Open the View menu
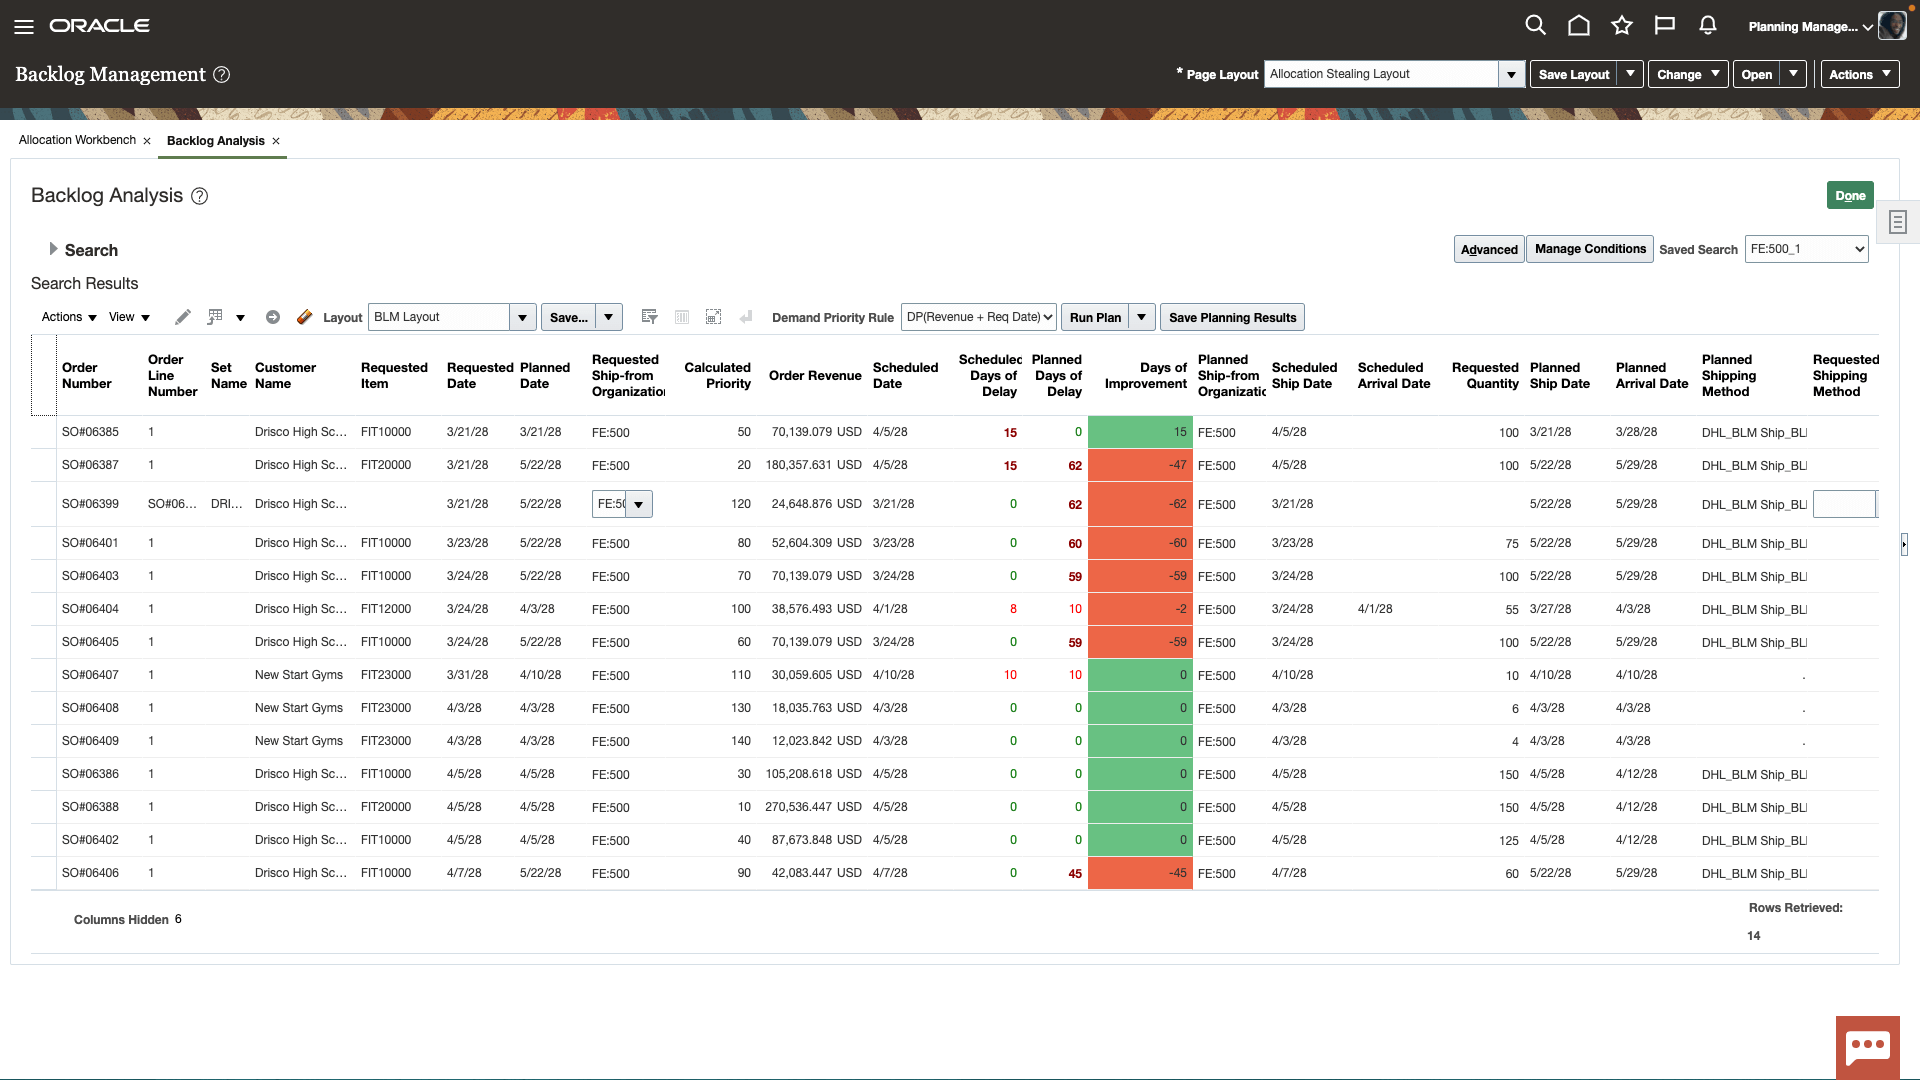This screenshot has width=1920, height=1080. [129, 317]
